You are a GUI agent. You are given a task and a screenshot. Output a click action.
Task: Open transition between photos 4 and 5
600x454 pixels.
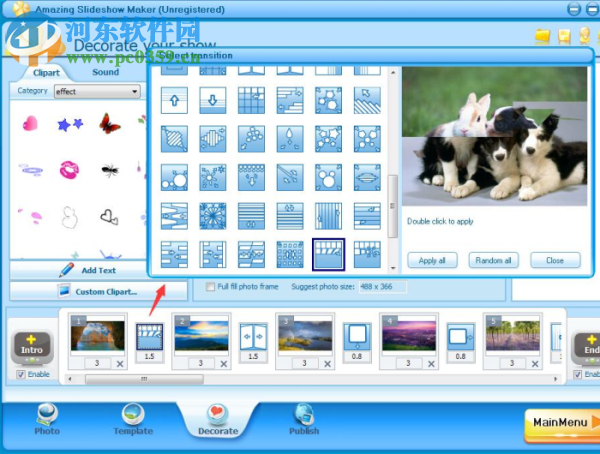point(460,337)
